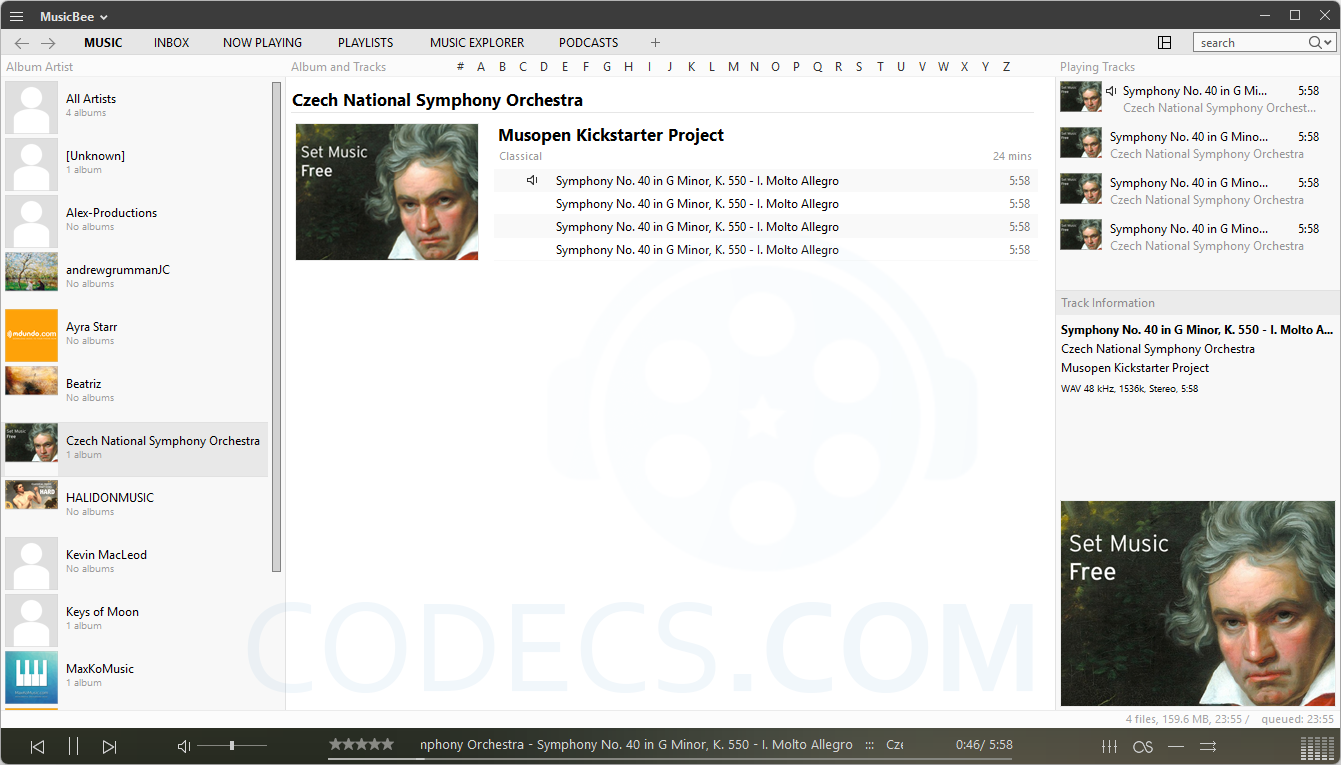The height and width of the screenshot is (765, 1341).
Task: Switch to the INBOX tab
Action: pos(171,43)
